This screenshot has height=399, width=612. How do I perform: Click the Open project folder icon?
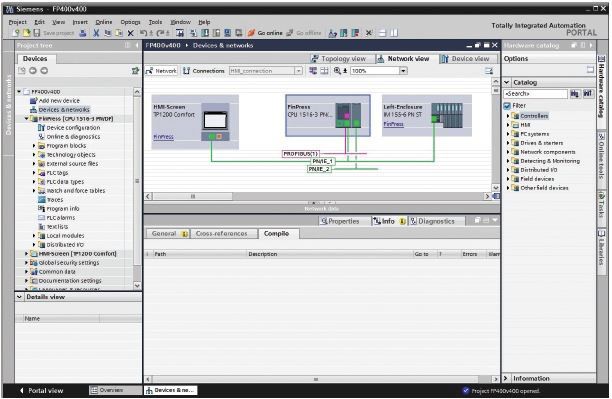(27, 33)
